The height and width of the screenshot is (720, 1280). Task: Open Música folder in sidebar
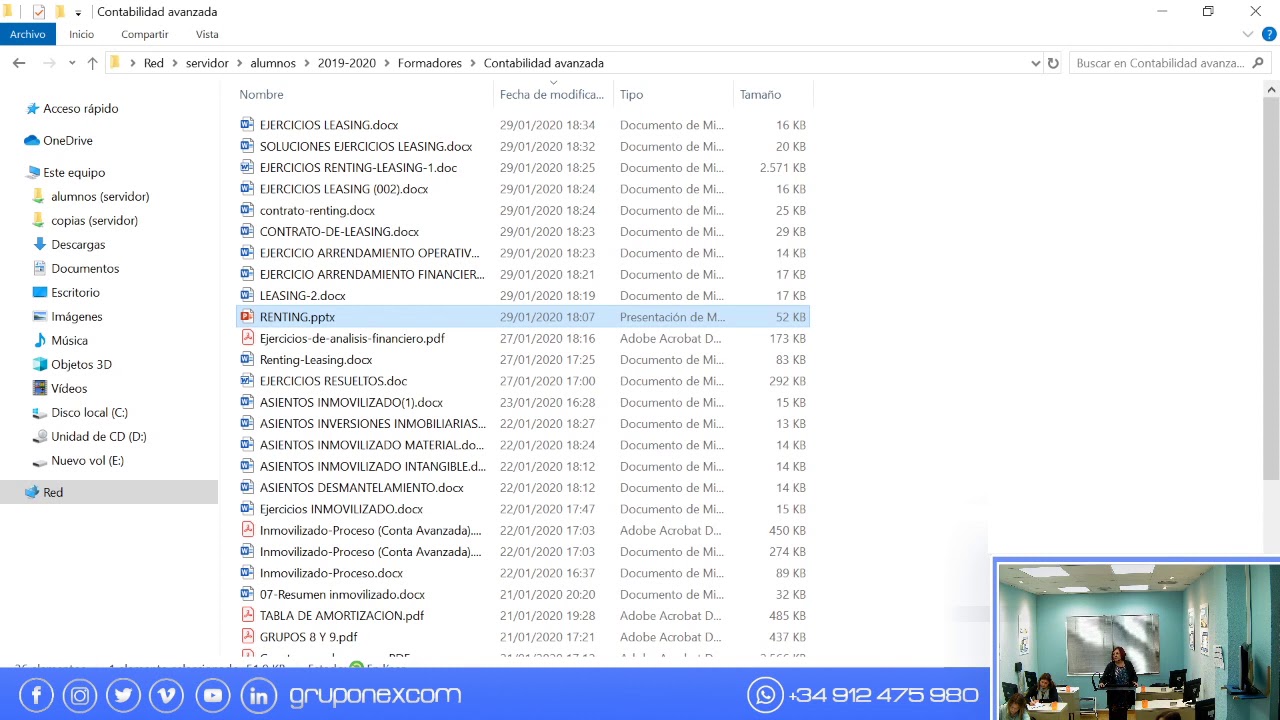click(69, 340)
